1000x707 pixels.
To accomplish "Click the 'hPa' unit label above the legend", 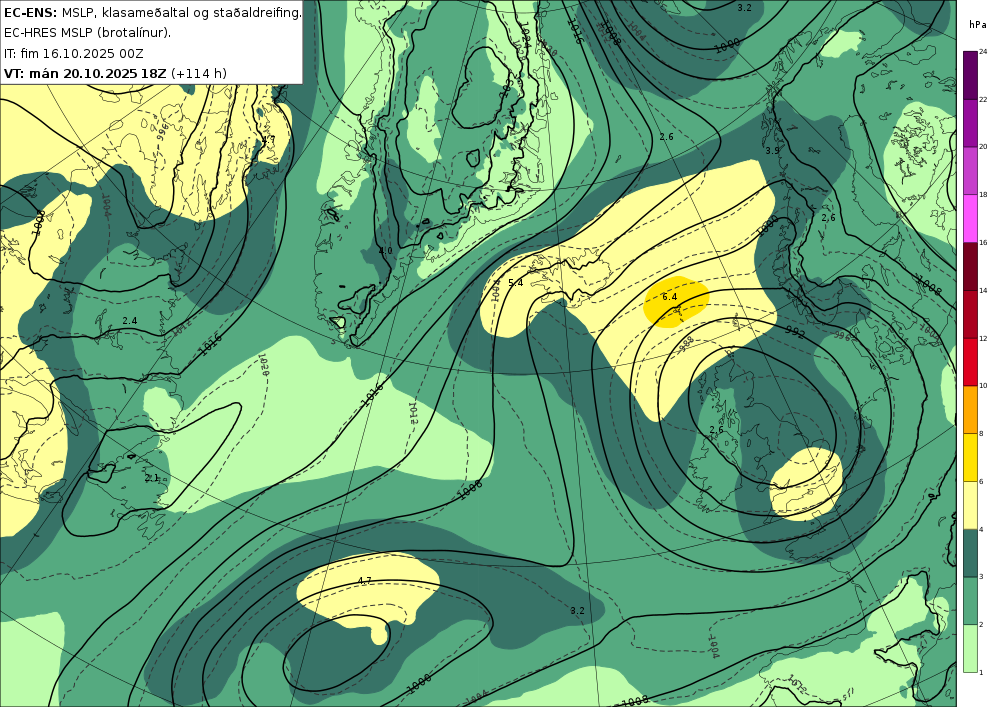I will (977, 25).
